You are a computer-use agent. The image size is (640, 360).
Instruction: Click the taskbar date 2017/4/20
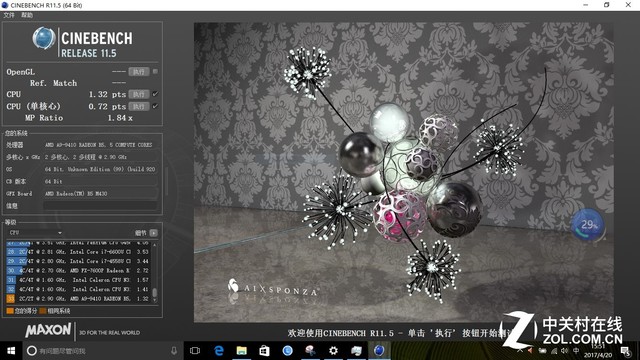pos(598,355)
